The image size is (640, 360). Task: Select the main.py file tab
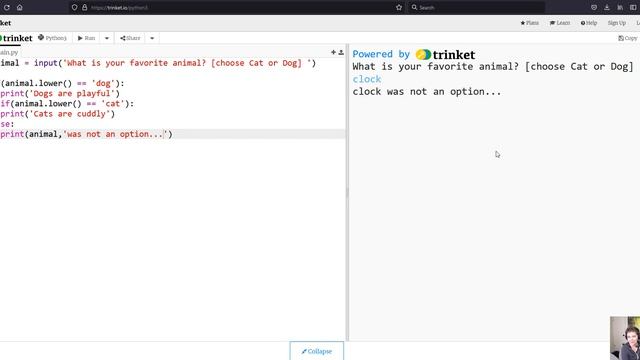10,52
